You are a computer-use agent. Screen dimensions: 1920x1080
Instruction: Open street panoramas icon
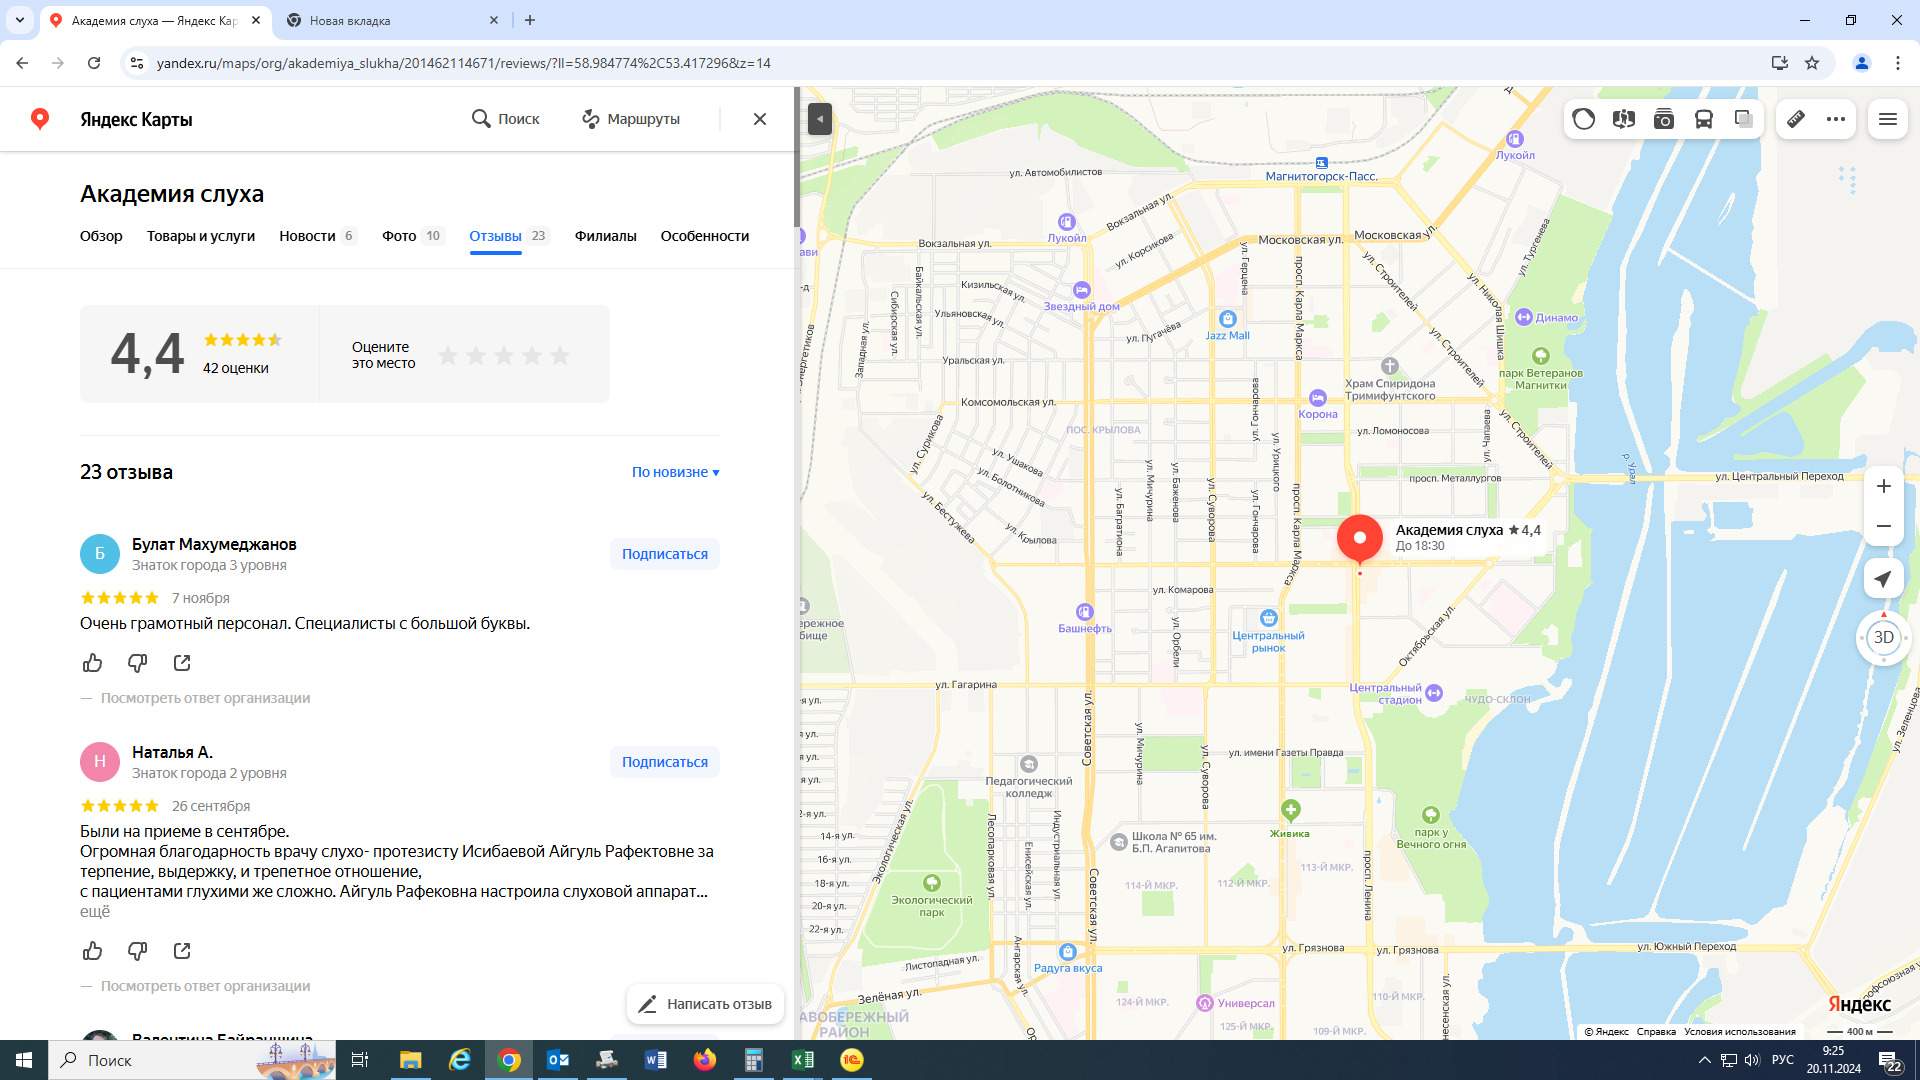point(1623,119)
